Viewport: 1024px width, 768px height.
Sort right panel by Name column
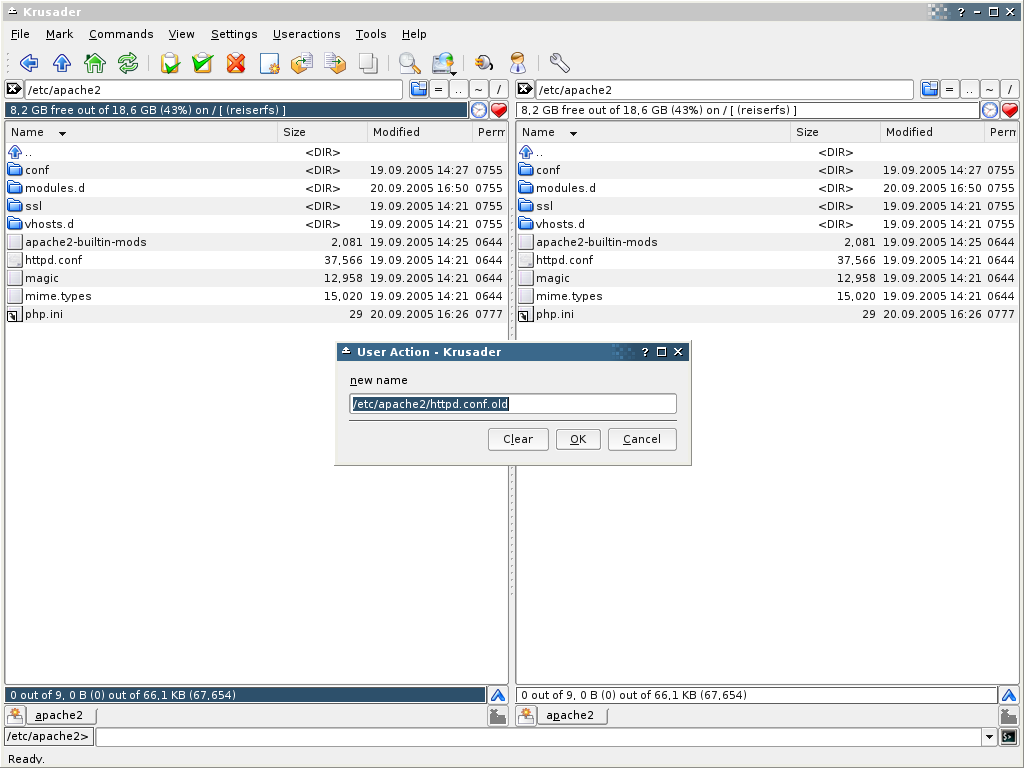(653, 132)
